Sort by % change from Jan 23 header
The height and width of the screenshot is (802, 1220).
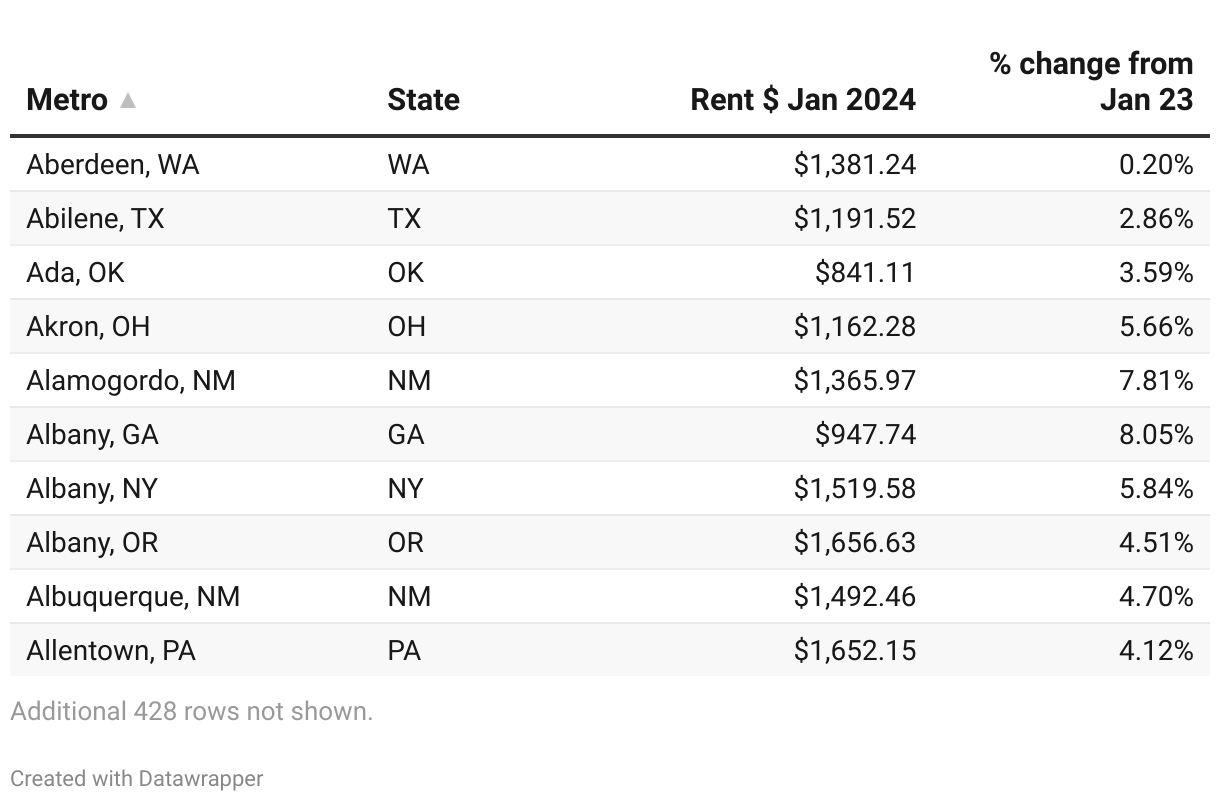[1092, 81]
